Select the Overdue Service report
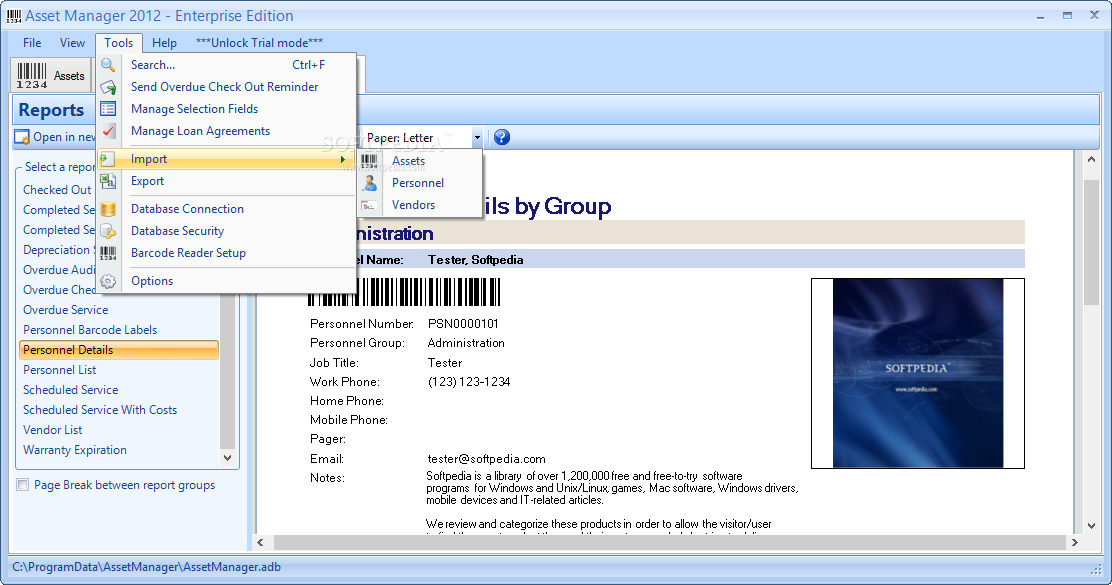This screenshot has width=1112, height=585. [x=65, y=310]
